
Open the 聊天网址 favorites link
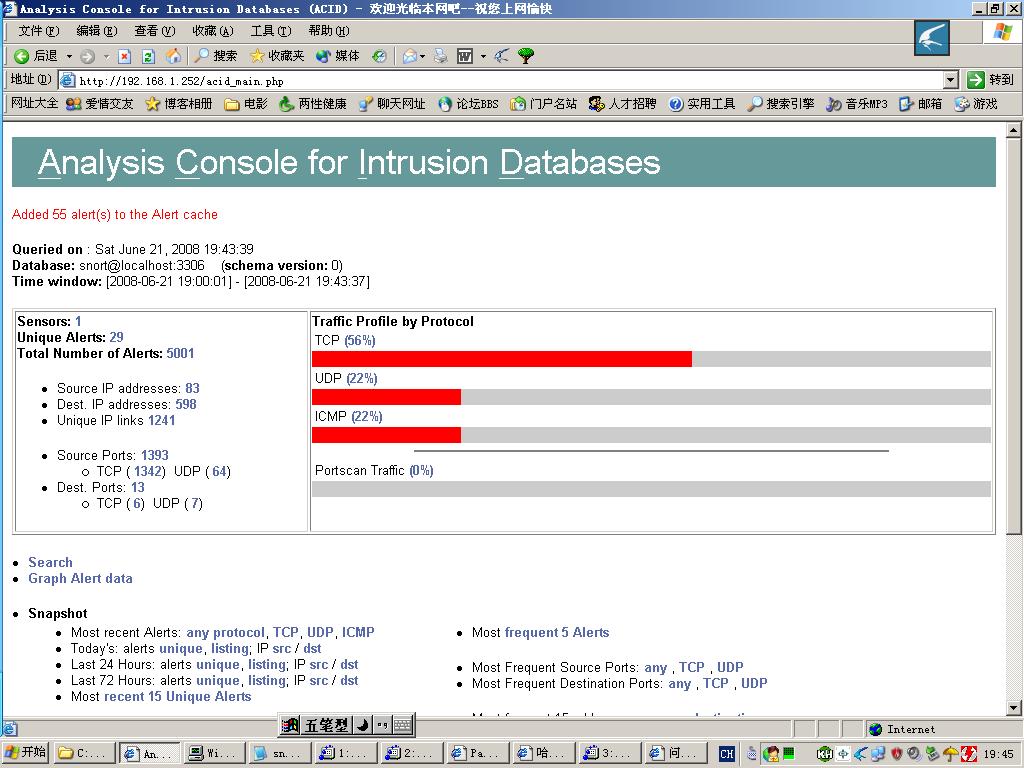click(392, 104)
